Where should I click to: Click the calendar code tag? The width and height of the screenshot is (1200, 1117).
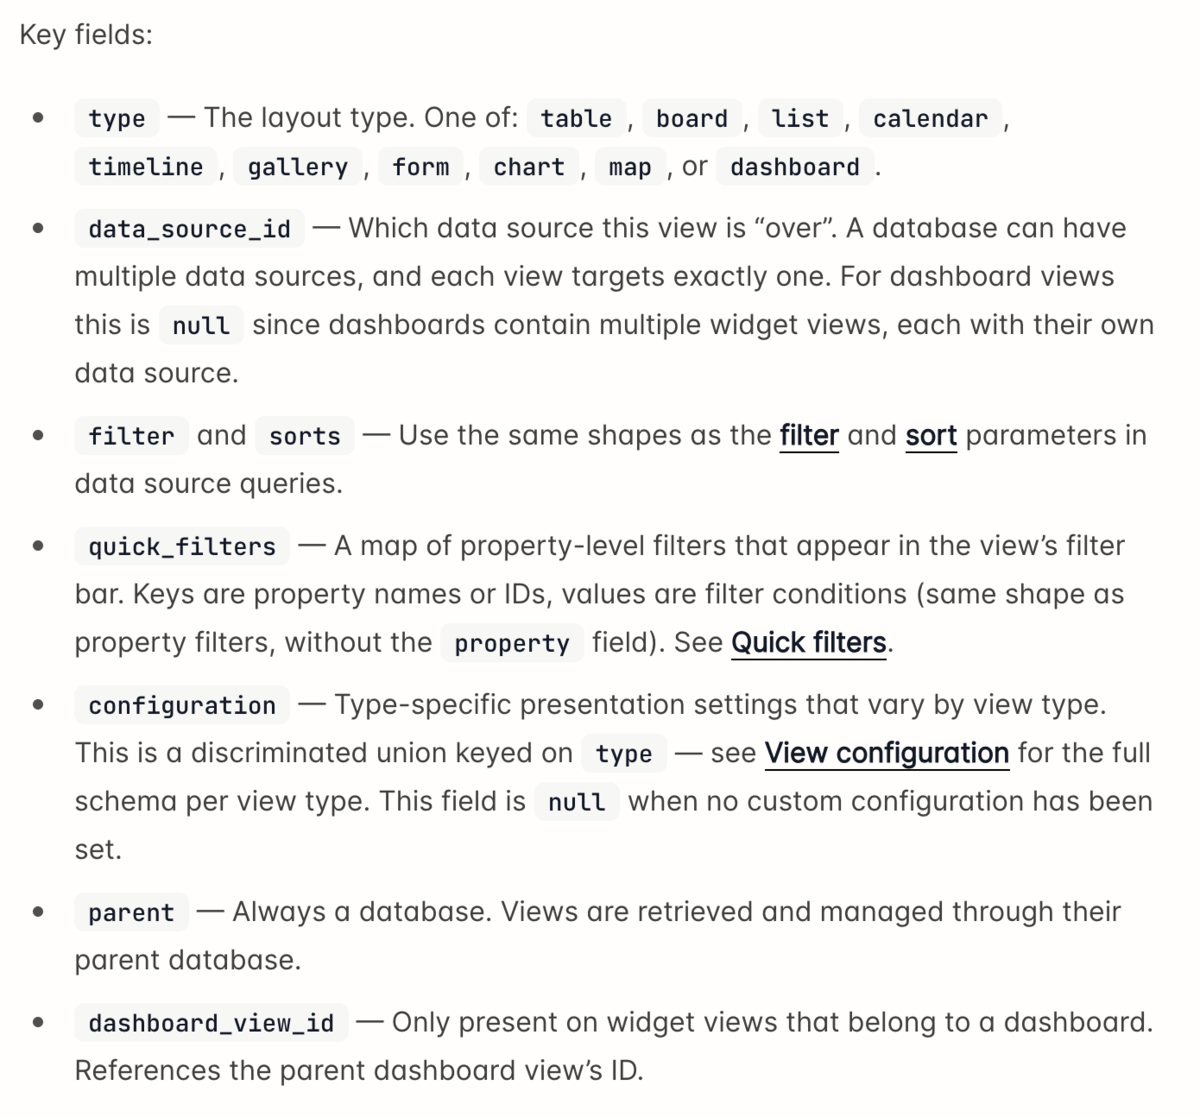tap(930, 118)
